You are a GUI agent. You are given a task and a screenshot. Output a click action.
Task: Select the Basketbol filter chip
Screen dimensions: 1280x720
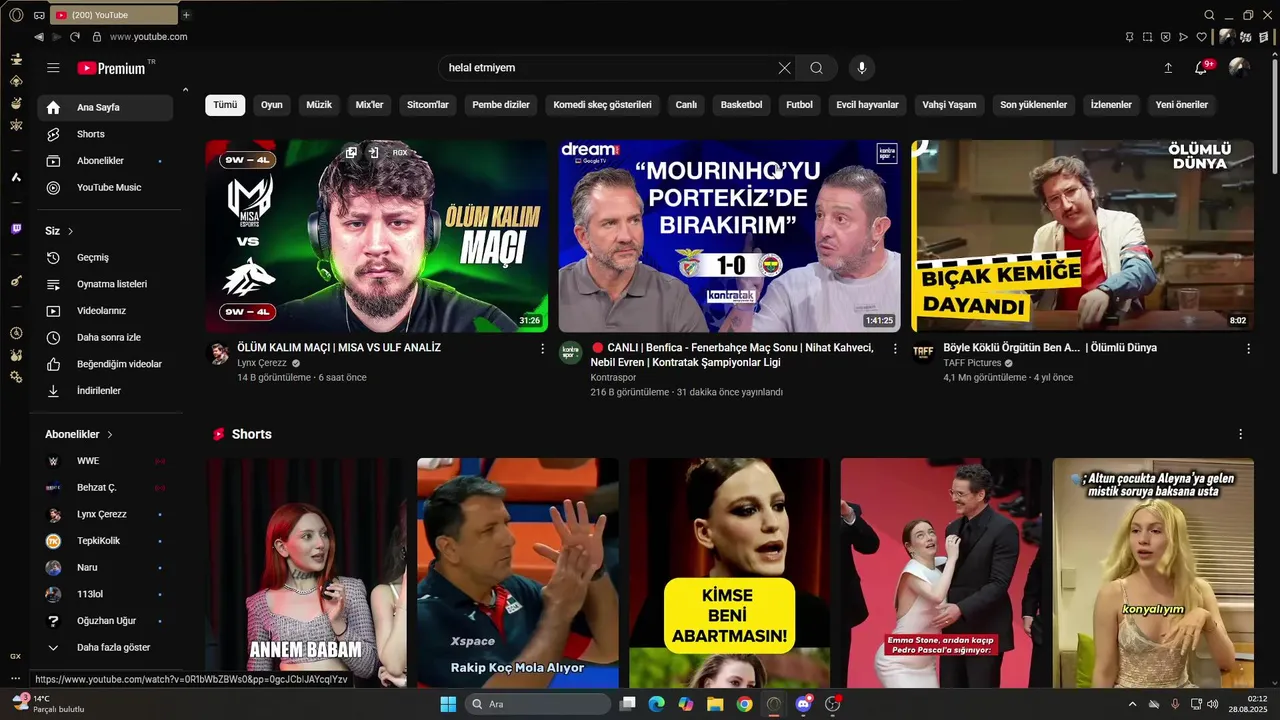point(741,105)
